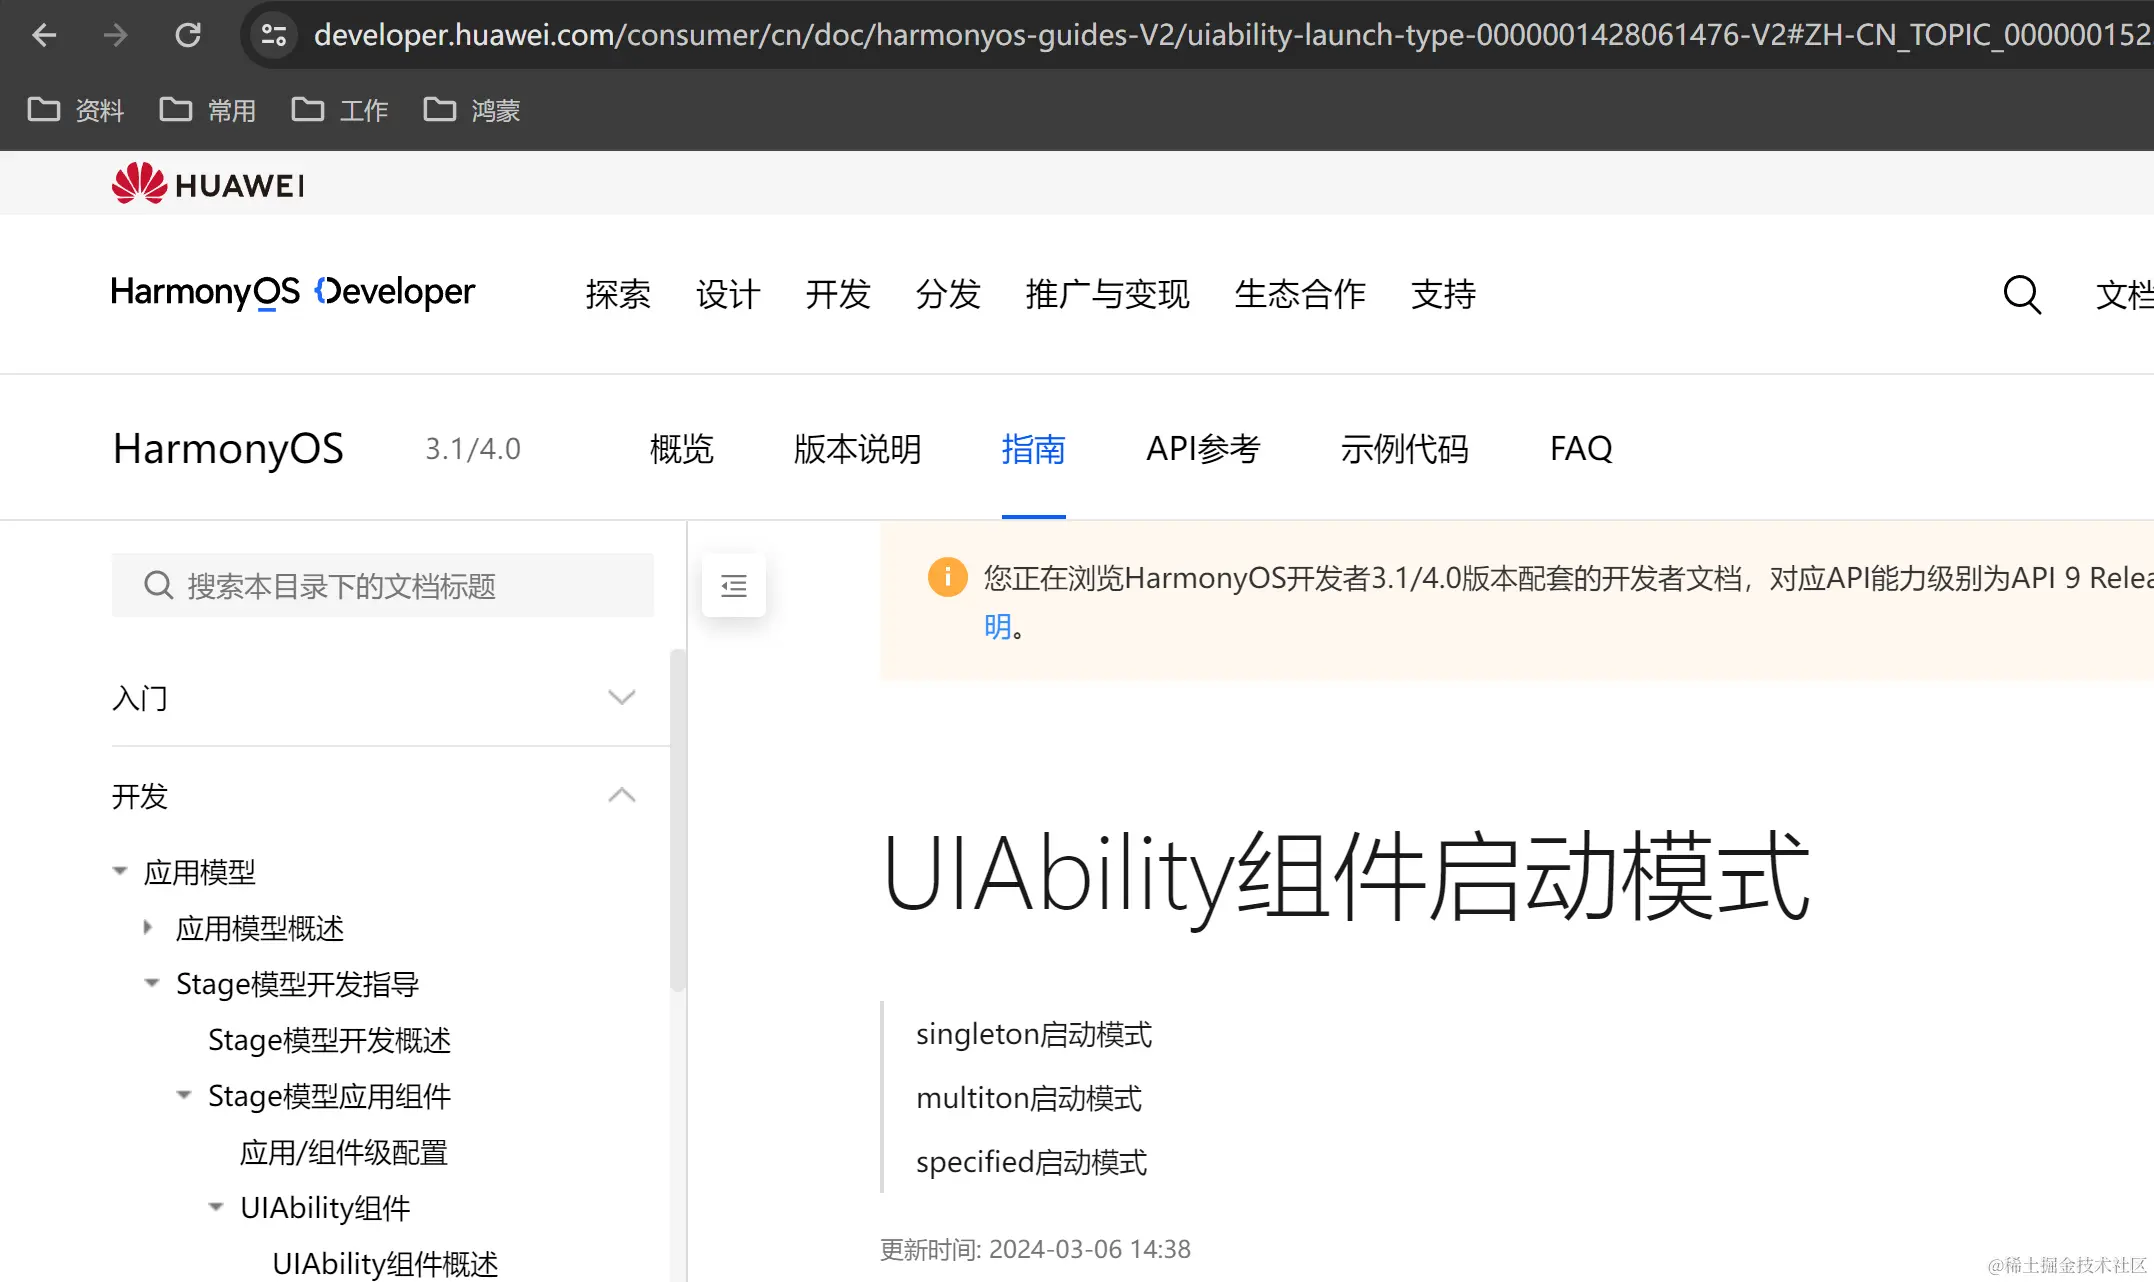Open 应用/组件级配置 in sidebar

pos(343,1152)
